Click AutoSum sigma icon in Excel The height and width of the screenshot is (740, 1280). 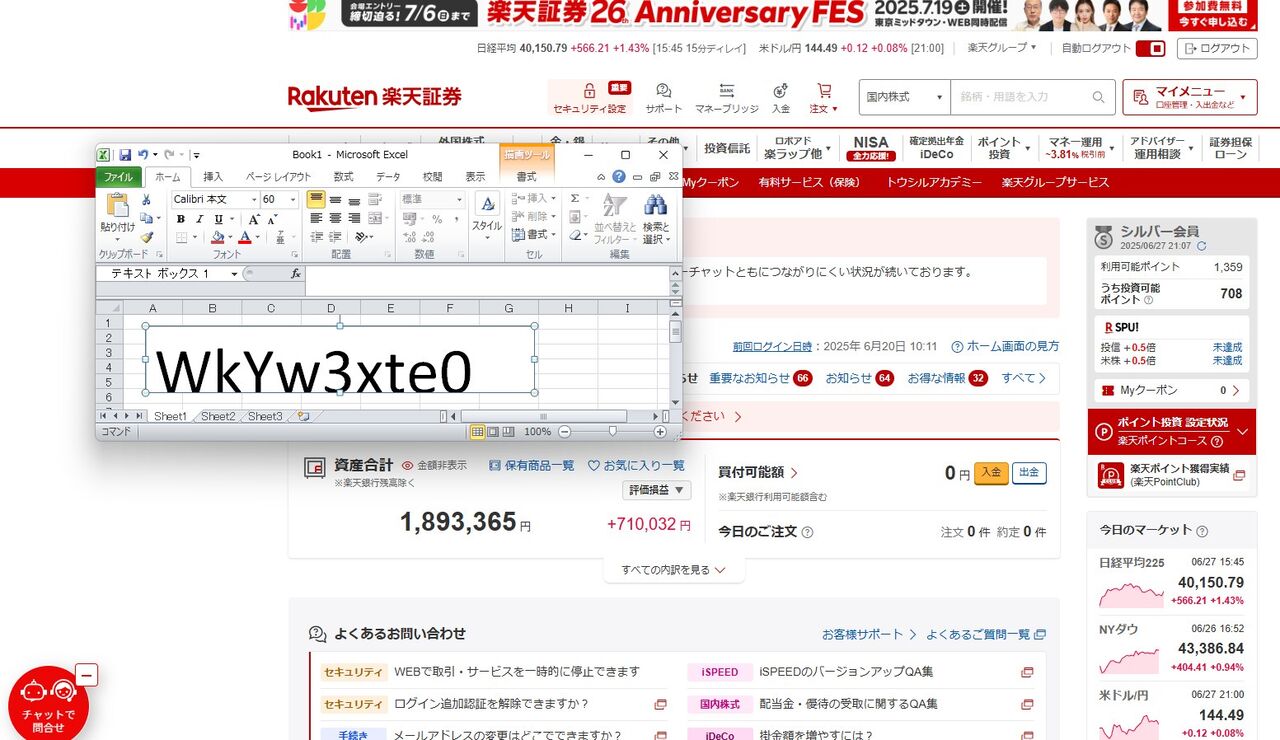point(575,199)
